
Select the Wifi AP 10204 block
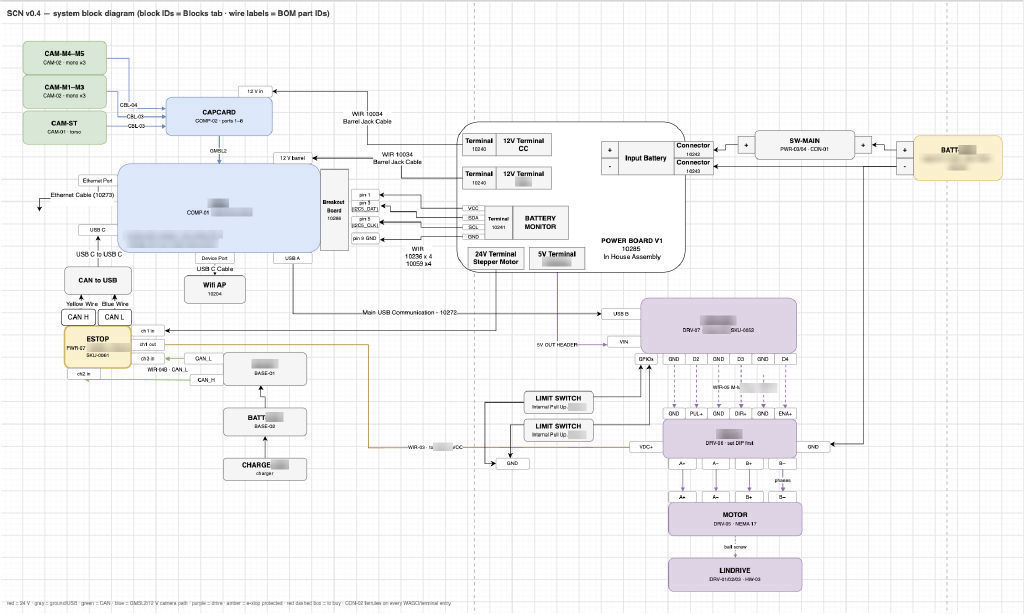tap(215, 289)
